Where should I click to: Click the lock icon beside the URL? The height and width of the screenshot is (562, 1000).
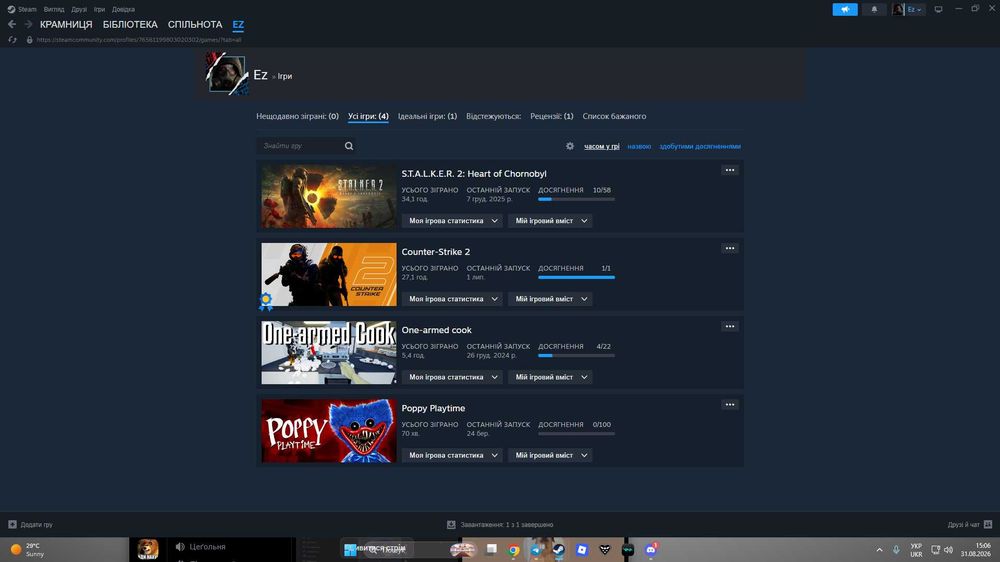(29, 40)
